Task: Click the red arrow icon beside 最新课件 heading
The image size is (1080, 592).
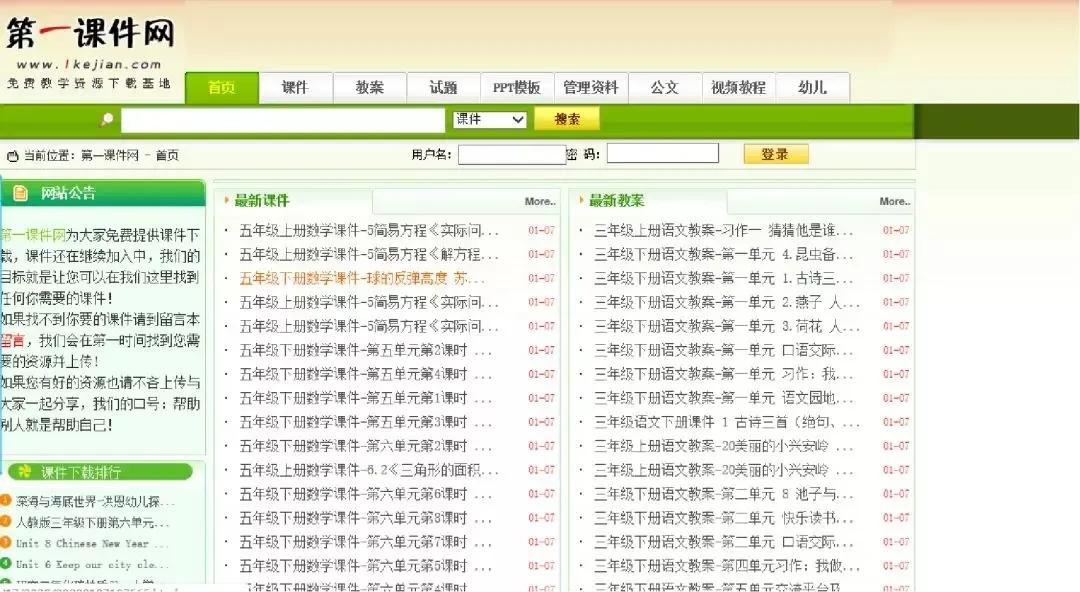Action: point(224,200)
